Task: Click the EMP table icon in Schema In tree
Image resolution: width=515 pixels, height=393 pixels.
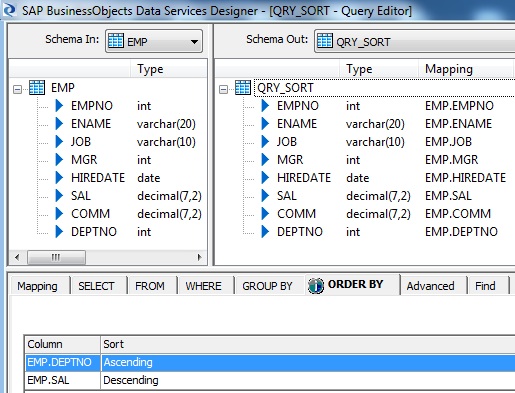Action: click(x=37, y=88)
